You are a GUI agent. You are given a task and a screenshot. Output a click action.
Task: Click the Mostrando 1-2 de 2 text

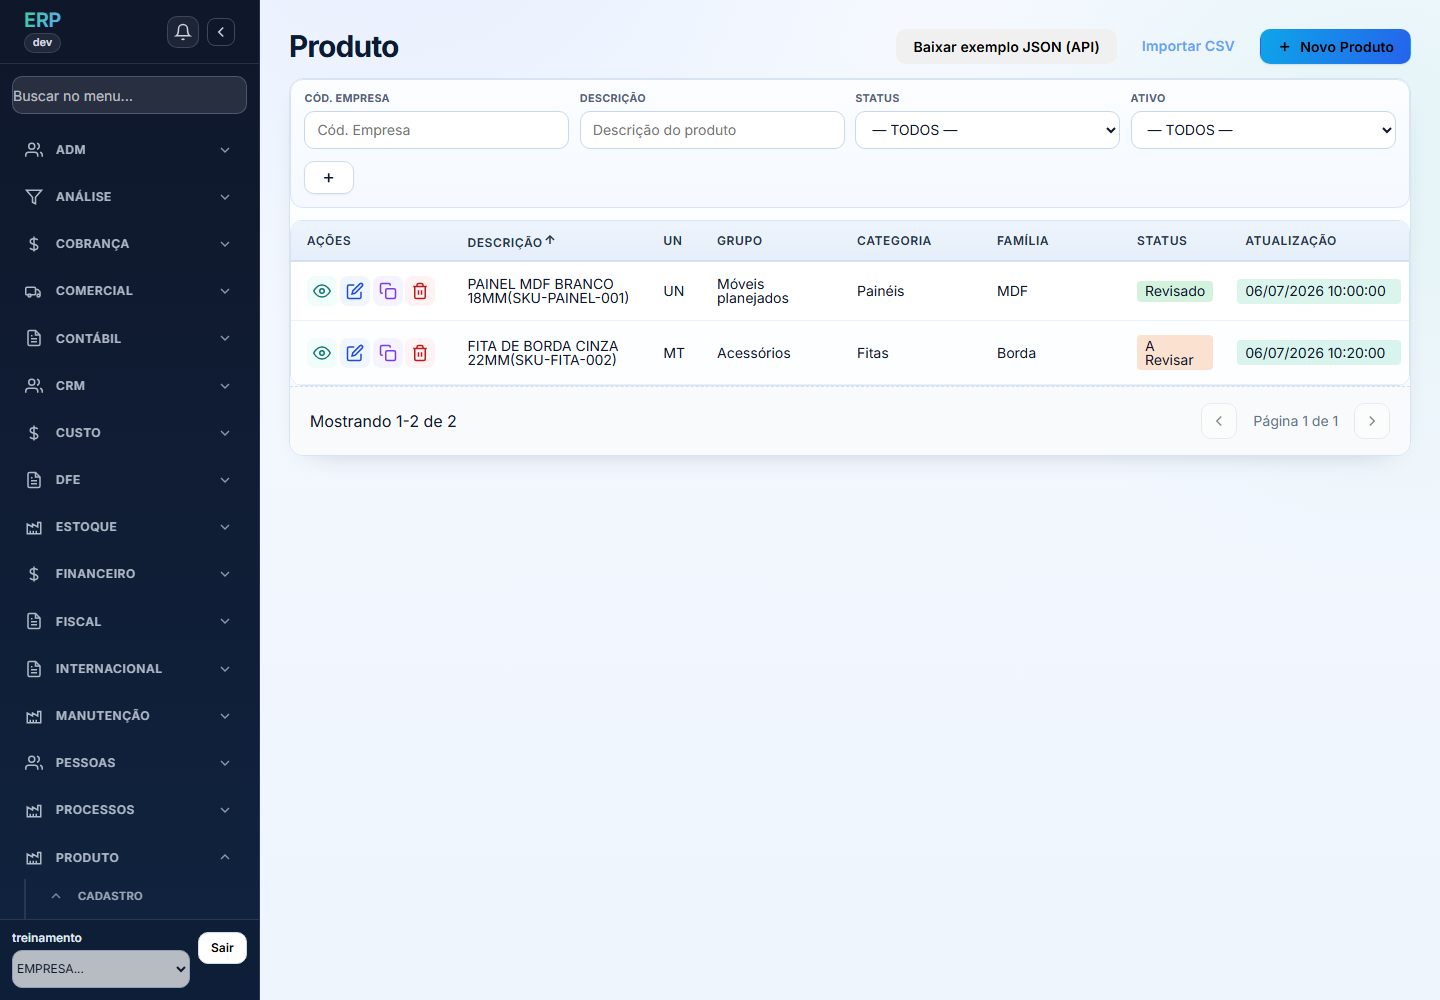tap(383, 421)
